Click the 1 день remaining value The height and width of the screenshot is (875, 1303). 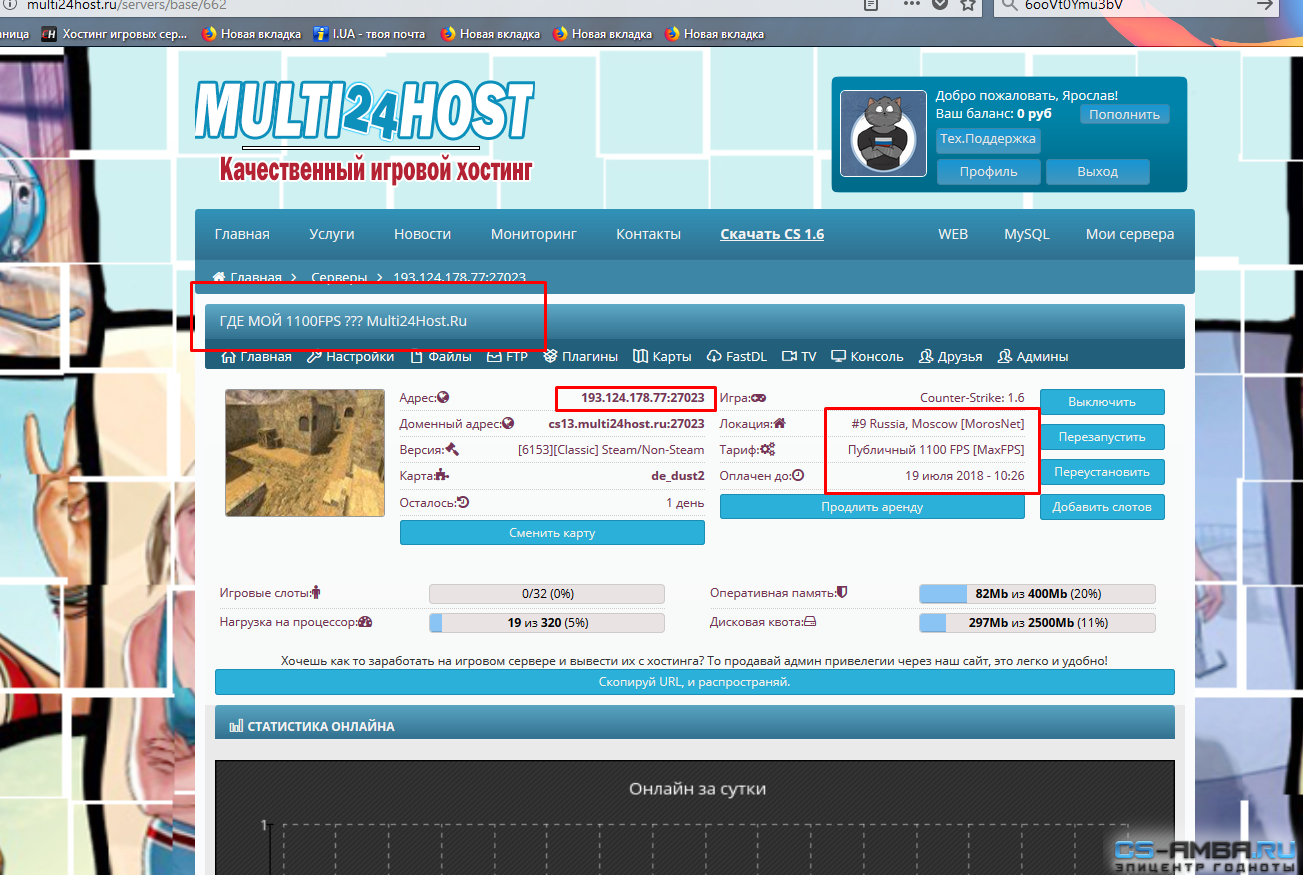pyautogui.click(x=685, y=502)
